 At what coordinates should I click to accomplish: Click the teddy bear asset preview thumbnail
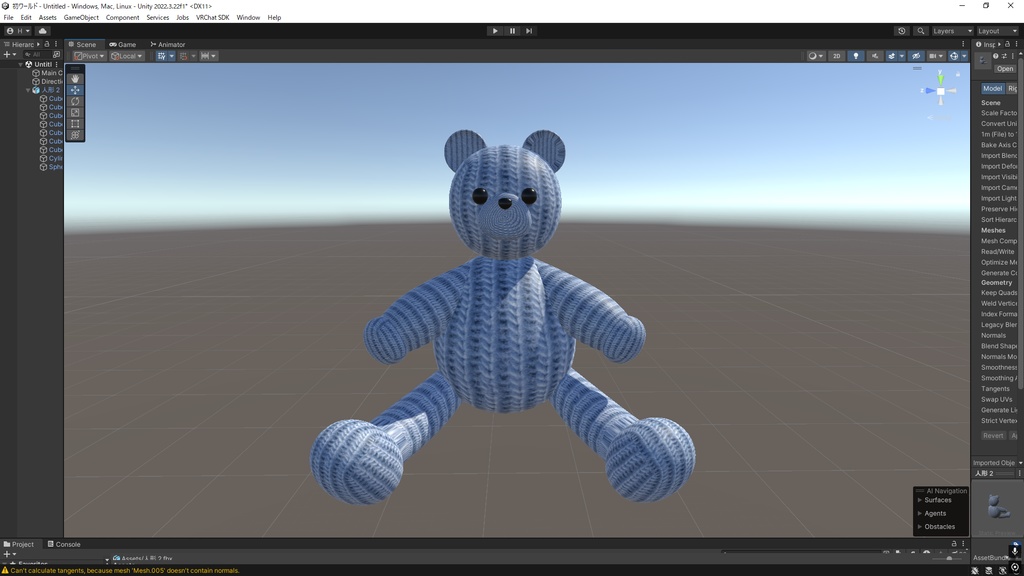pos(996,507)
